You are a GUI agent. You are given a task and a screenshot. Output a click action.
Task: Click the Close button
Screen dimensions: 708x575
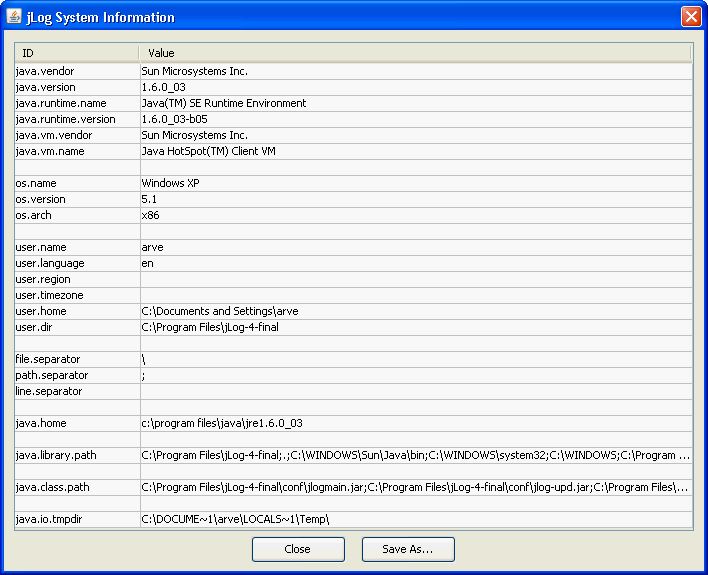pyautogui.click(x=297, y=549)
